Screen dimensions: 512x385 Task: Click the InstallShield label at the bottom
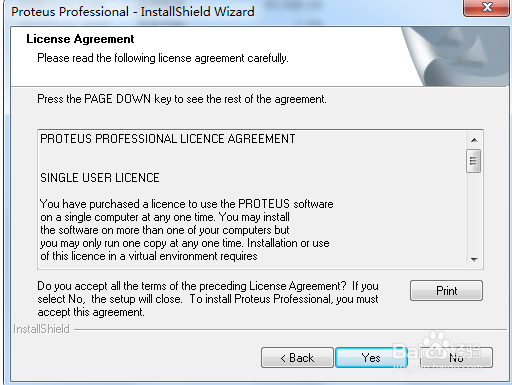(41, 329)
